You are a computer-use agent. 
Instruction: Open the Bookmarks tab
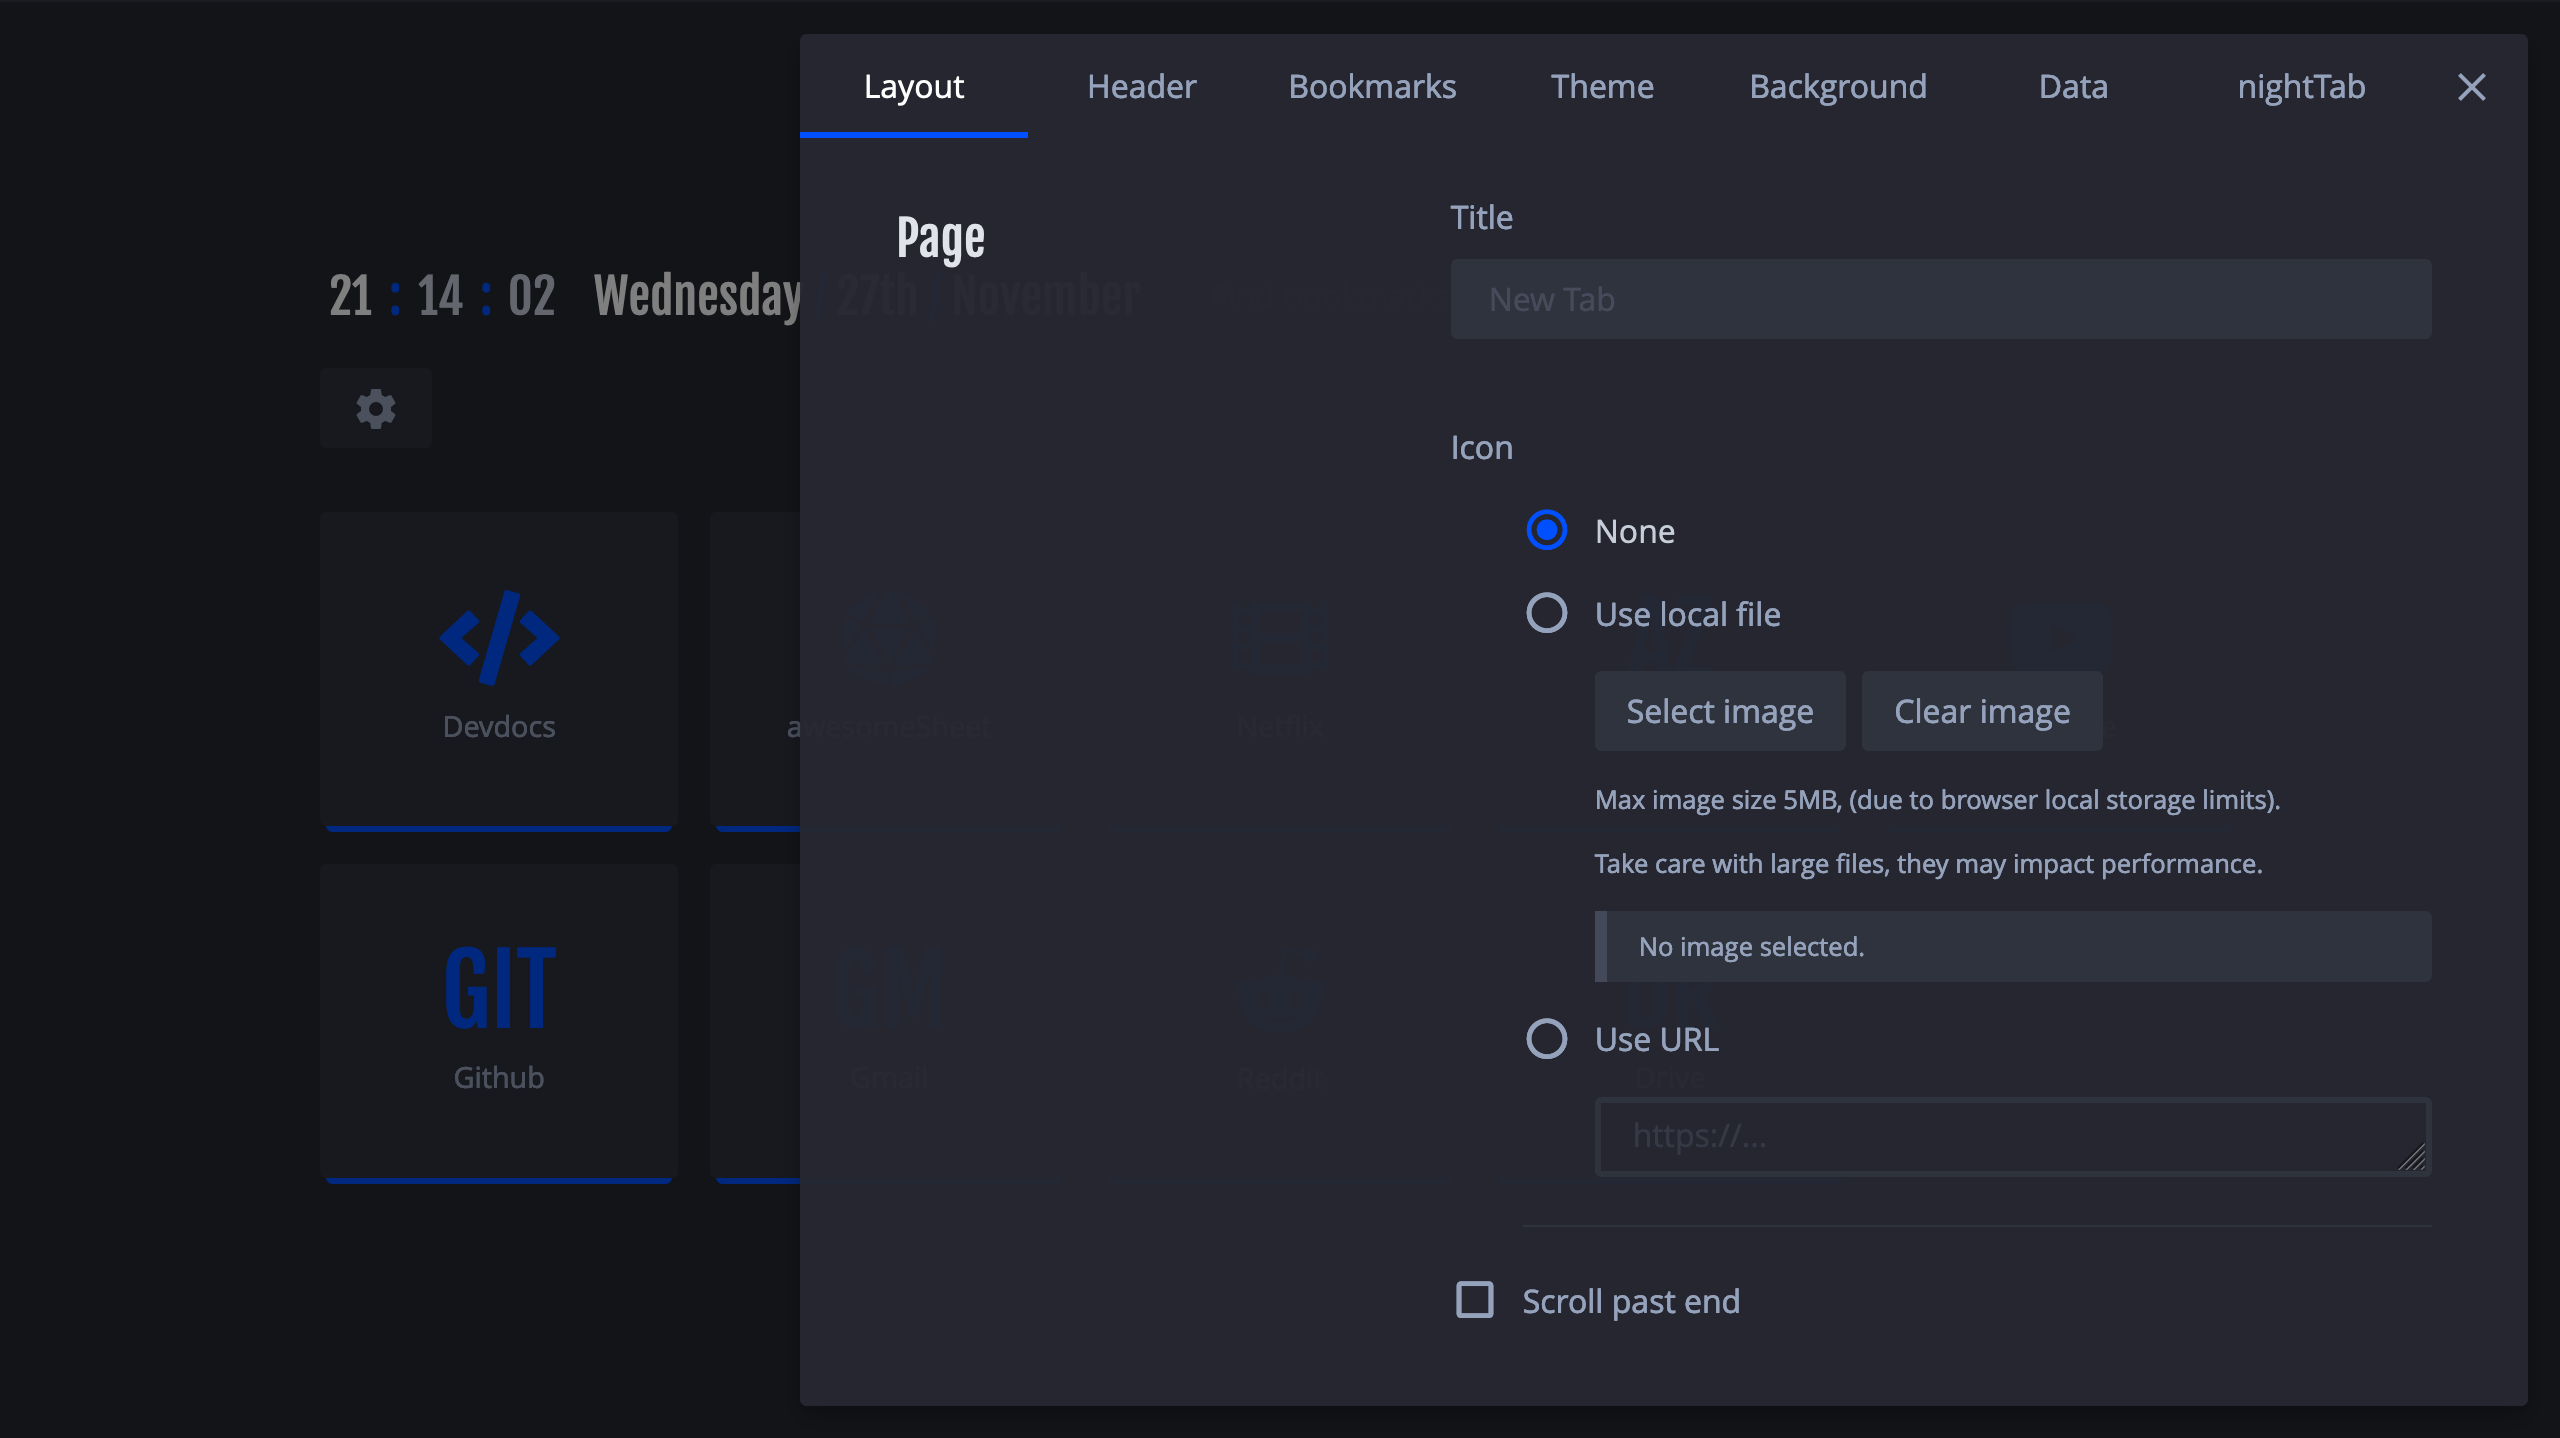[x=1372, y=87]
